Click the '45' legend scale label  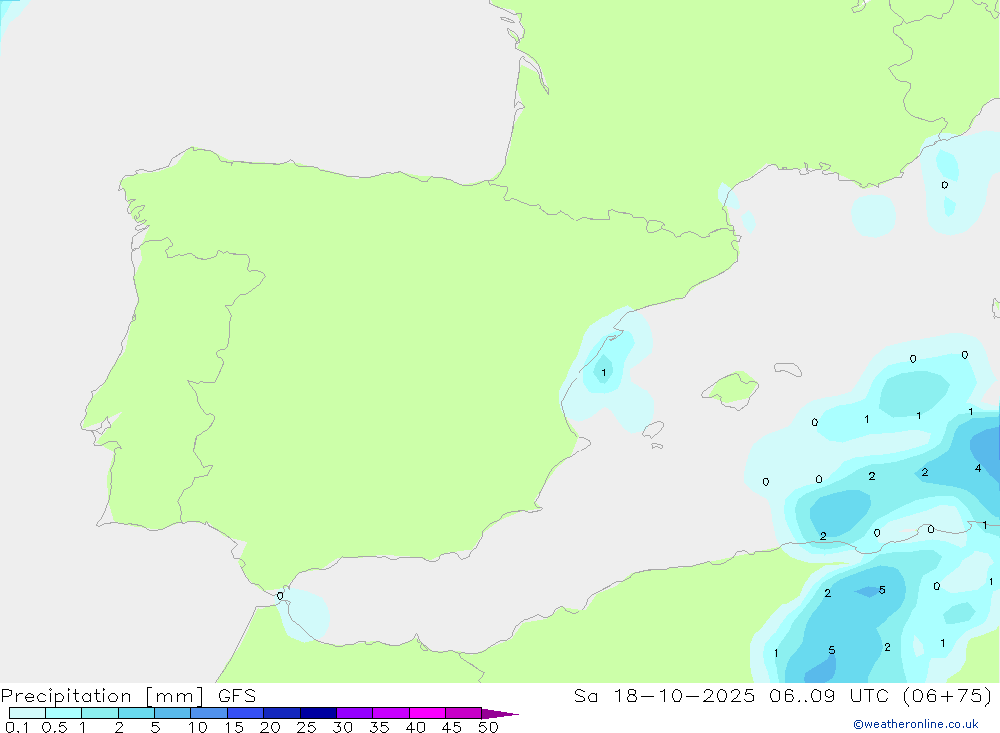click(x=452, y=727)
